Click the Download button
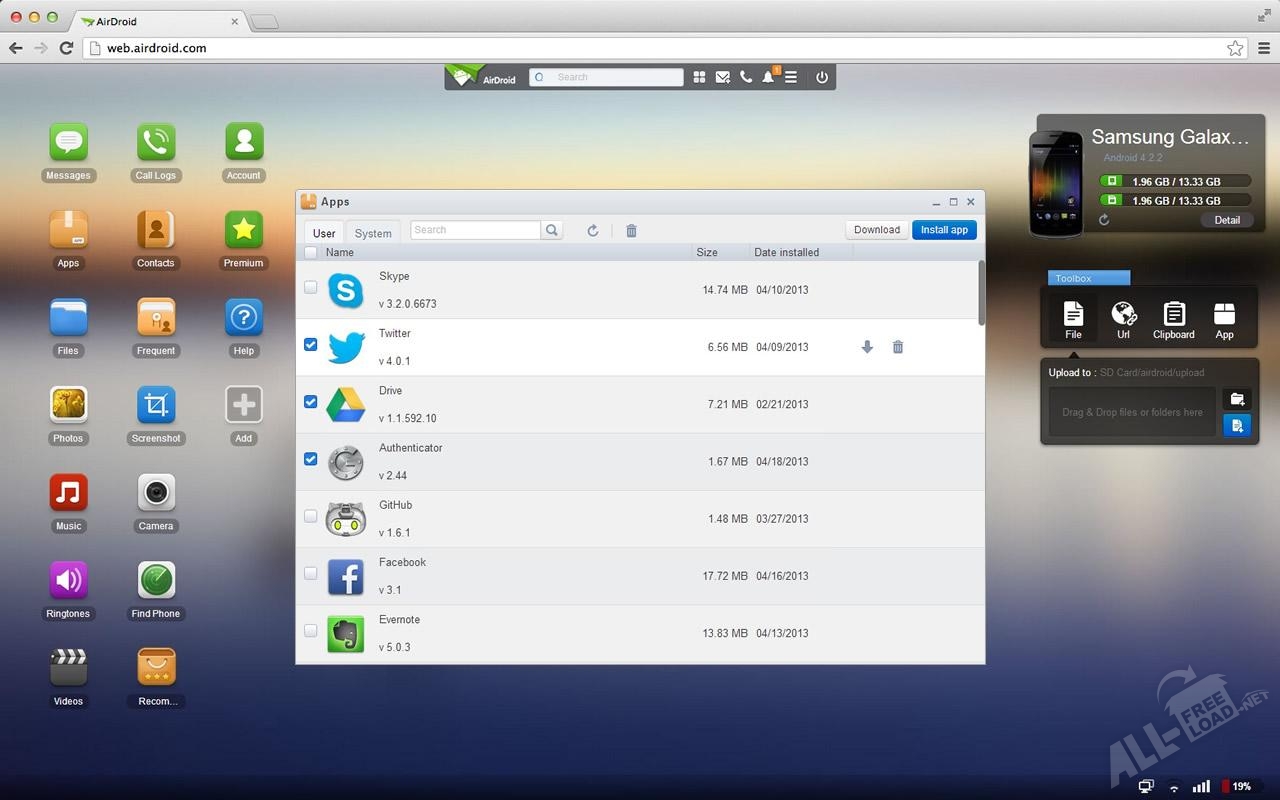 (x=877, y=230)
